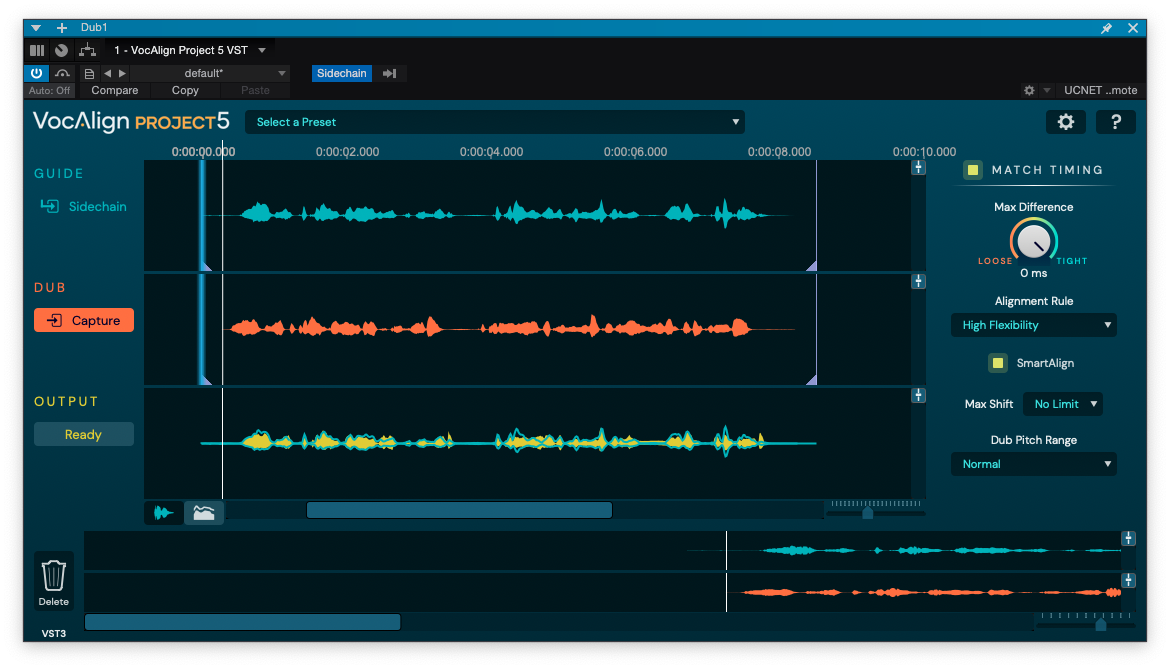Toggle the blue Sidechain button
Image resolution: width=1170 pixels, height=669 pixels.
(x=342, y=73)
